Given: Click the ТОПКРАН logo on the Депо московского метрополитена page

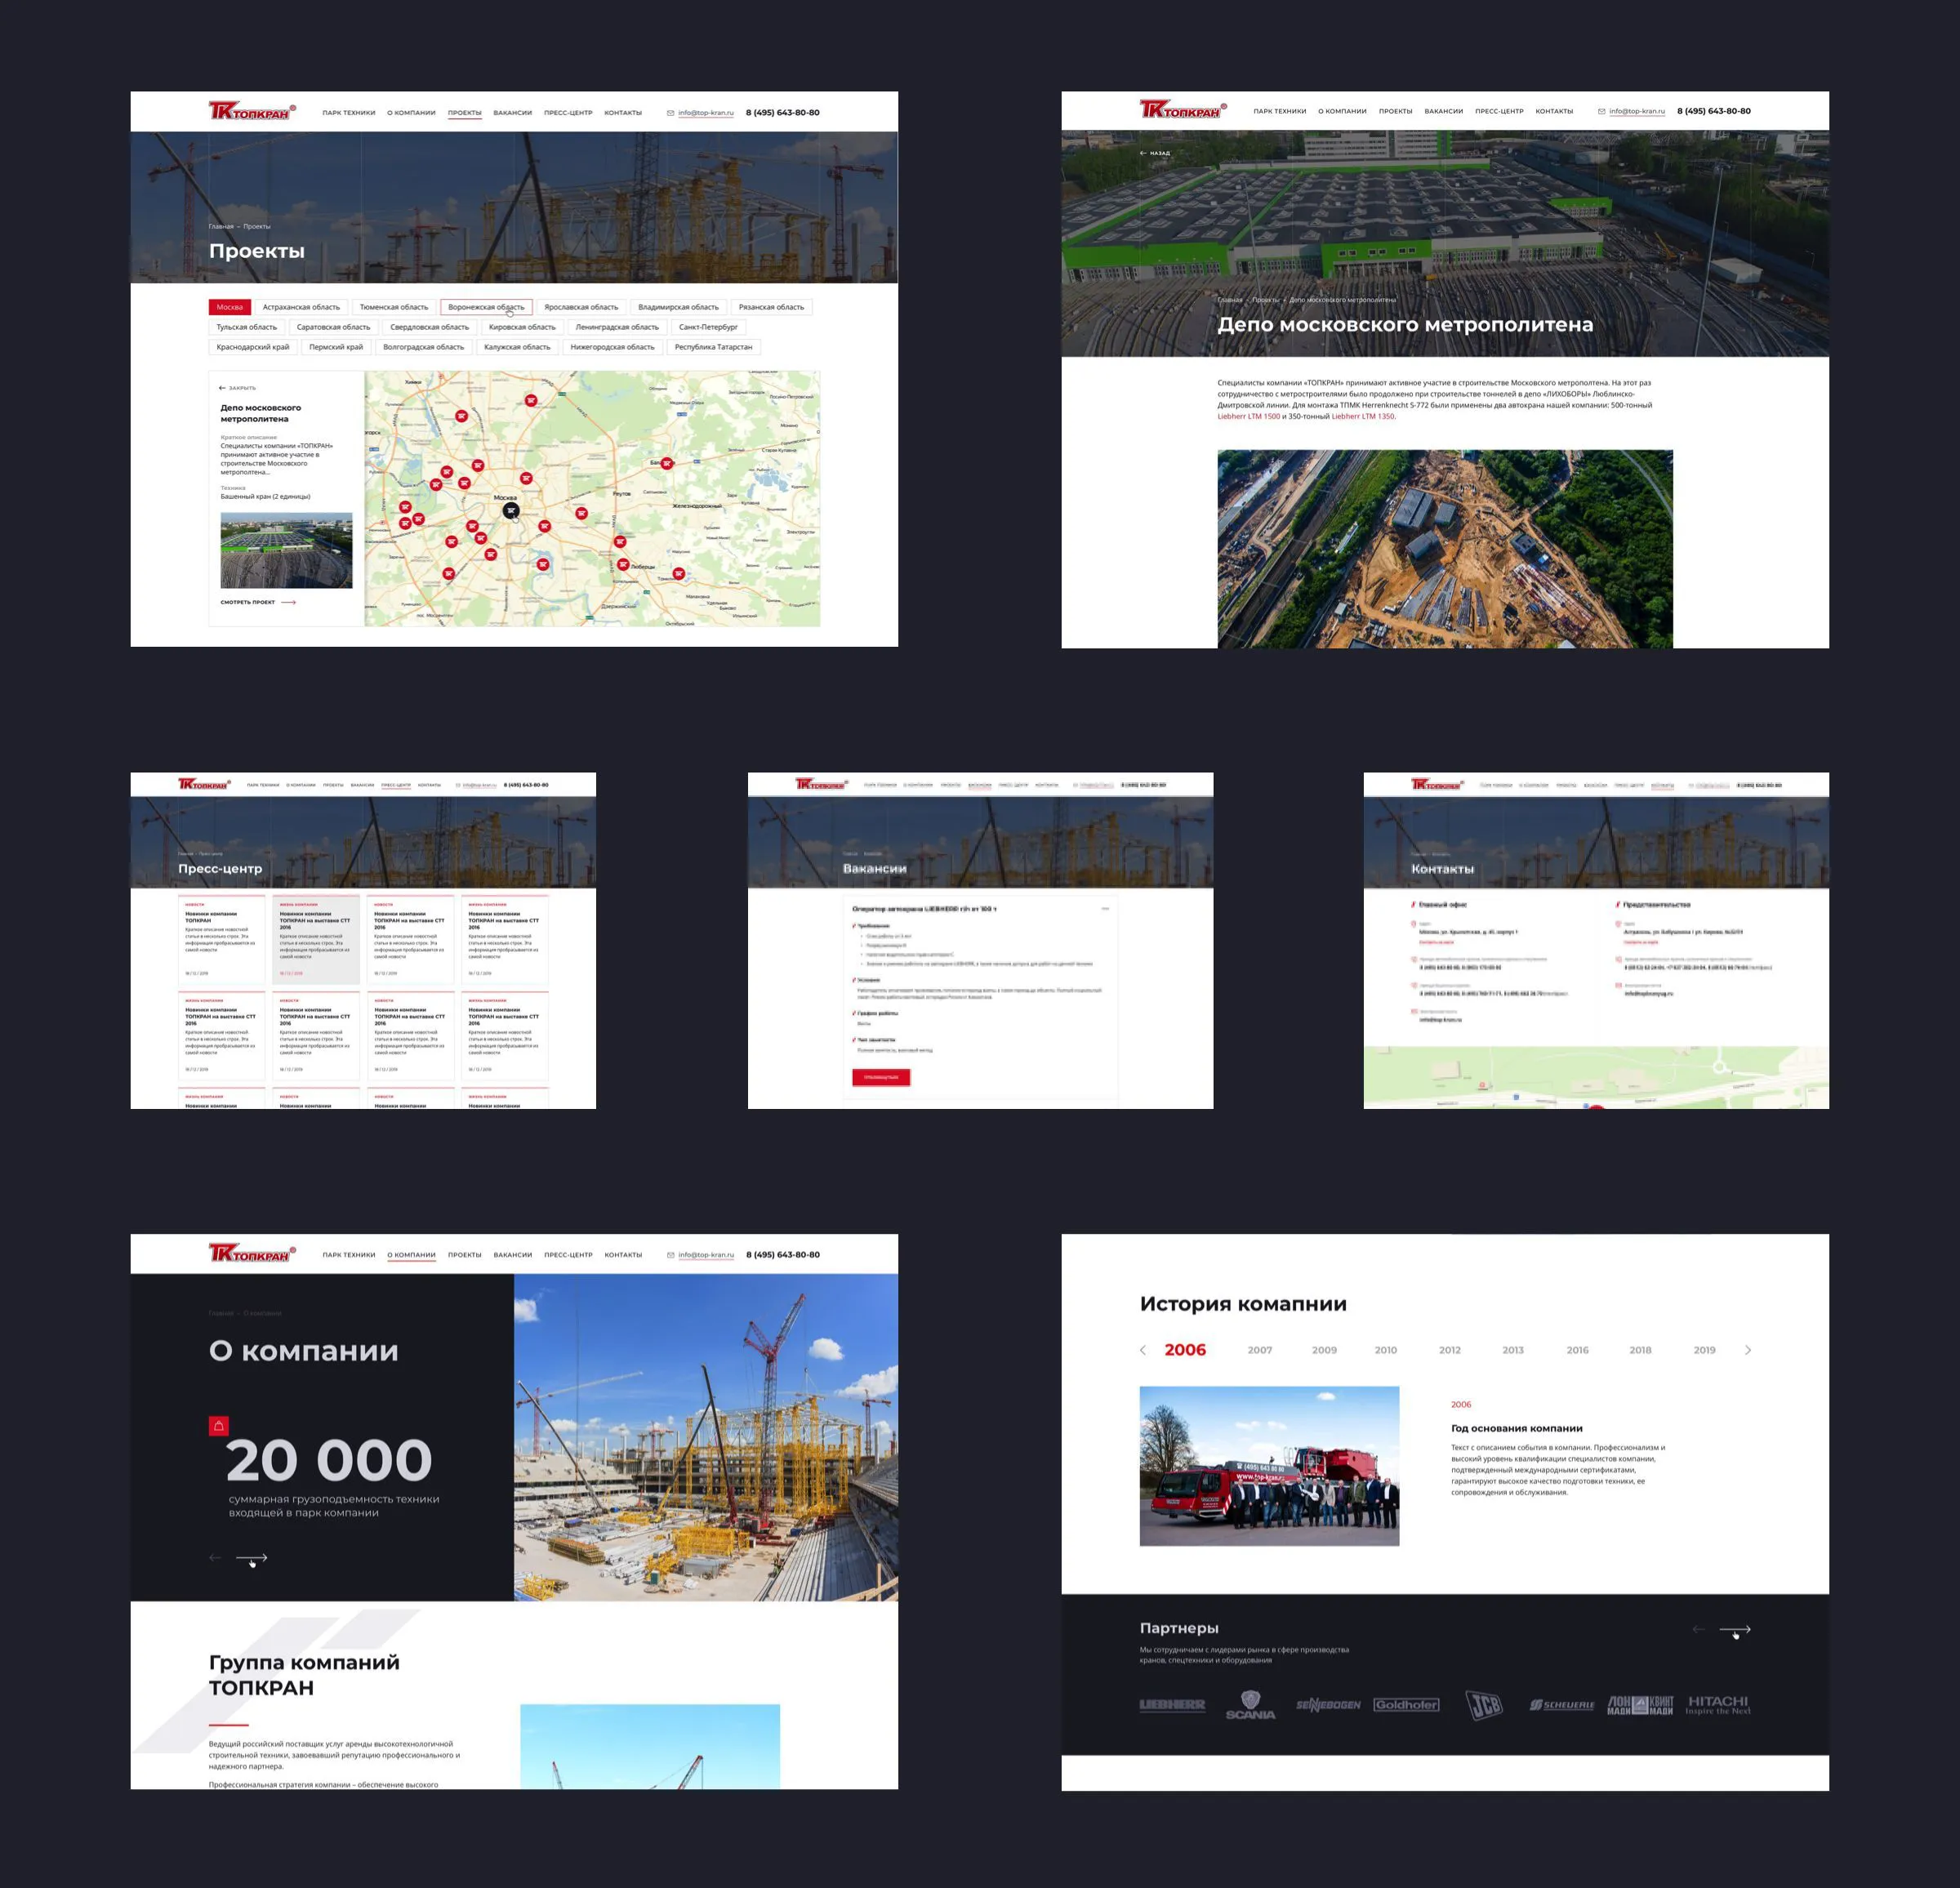Looking at the screenshot, I should 1183,110.
